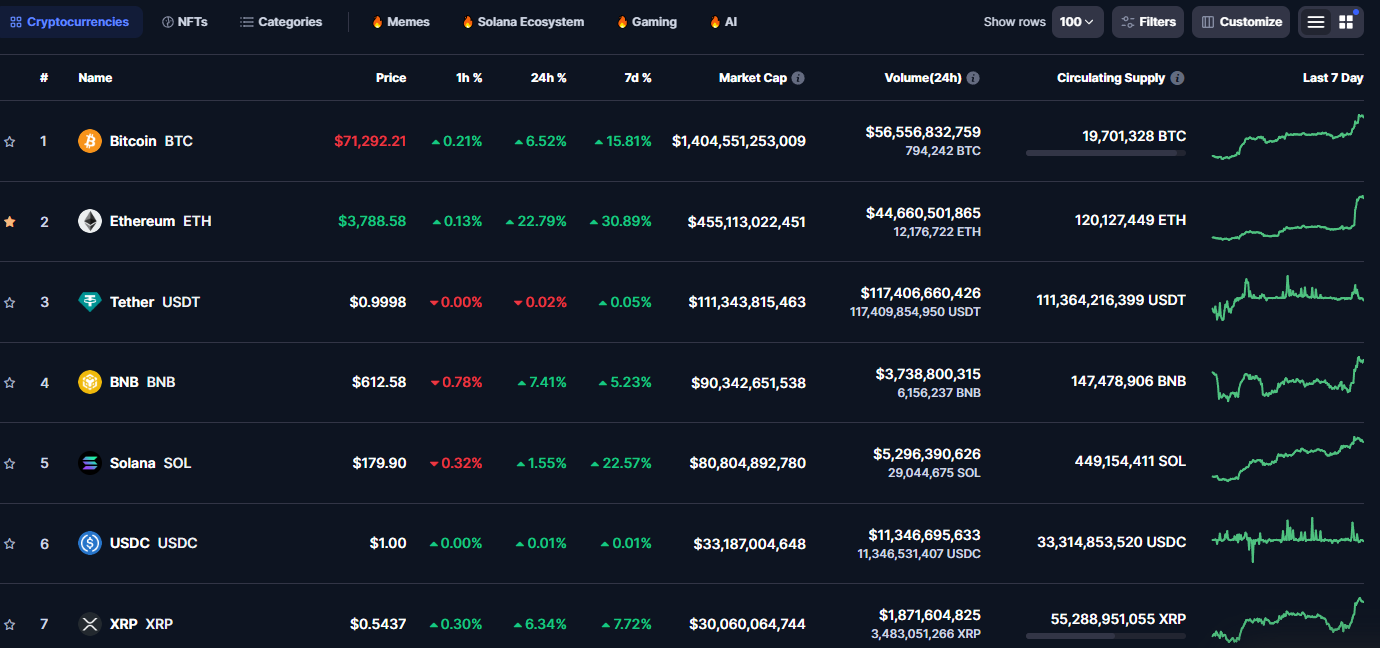Open the XRP 7-day sparkline chart
The width and height of the screenshot is (1380, 648).
tap(1287, 621)
